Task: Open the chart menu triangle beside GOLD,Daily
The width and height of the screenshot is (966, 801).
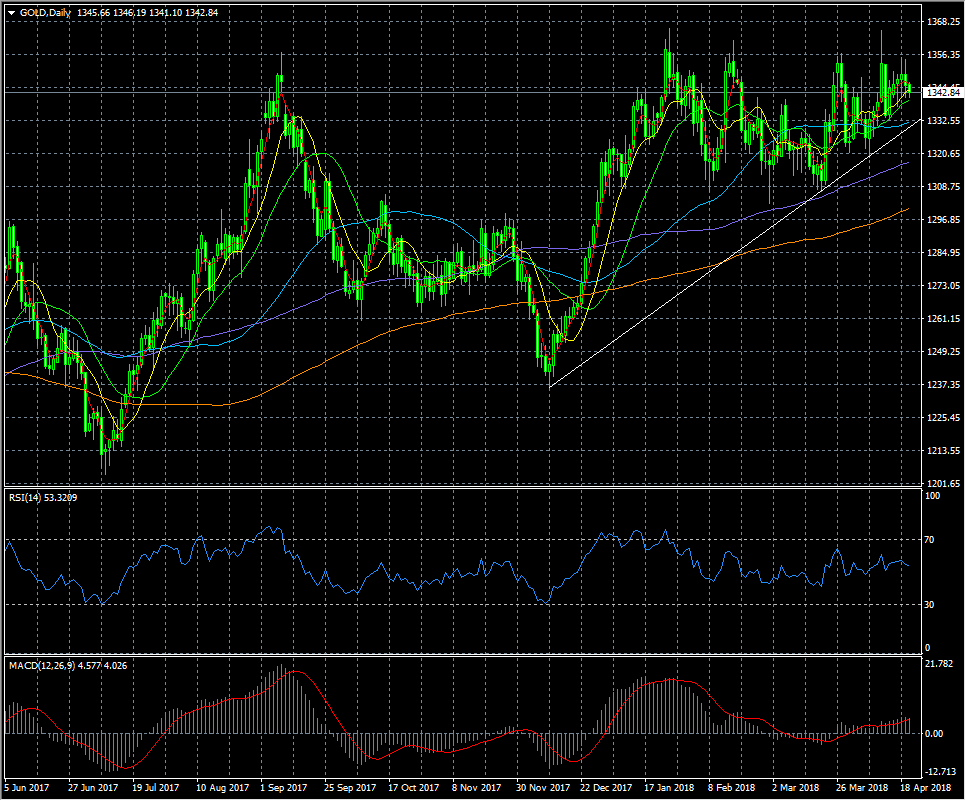Action: point(11,12)
